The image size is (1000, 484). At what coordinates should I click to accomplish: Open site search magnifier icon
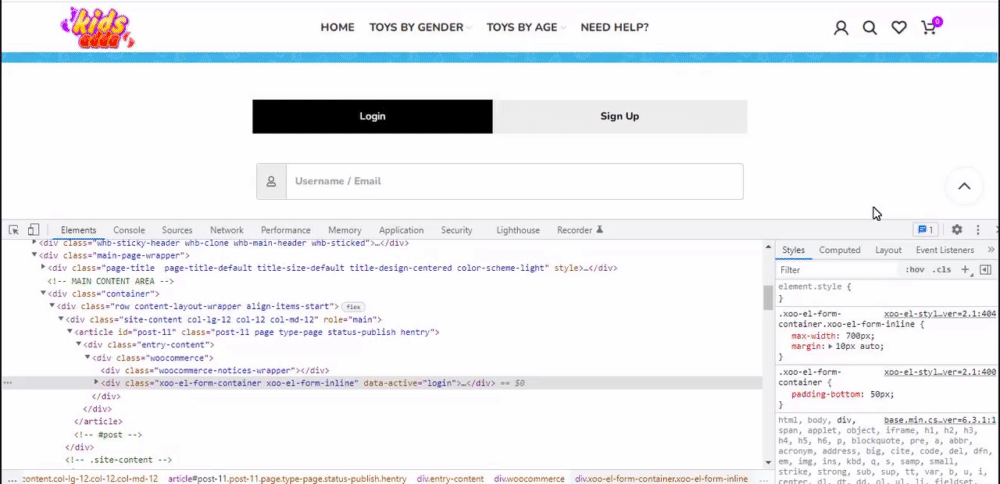click(x=870, y=27)
